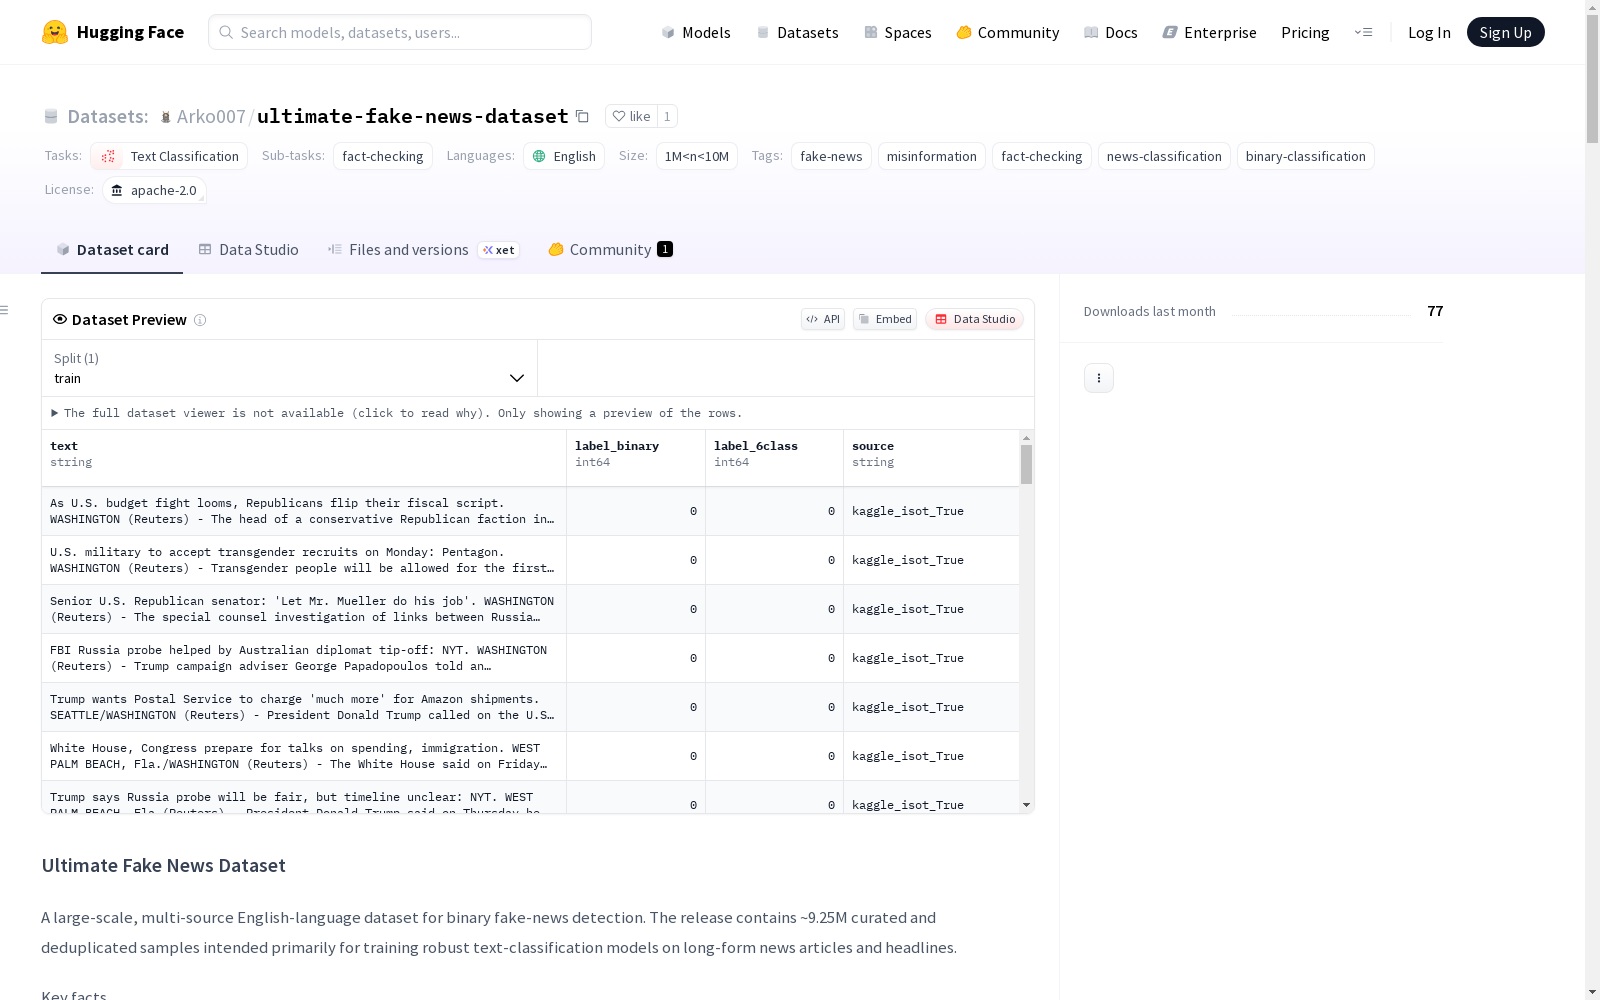Click the Datasets breadcrumb link
The height and width of the screenshot is (1000, 1600).
coord(107,117)
